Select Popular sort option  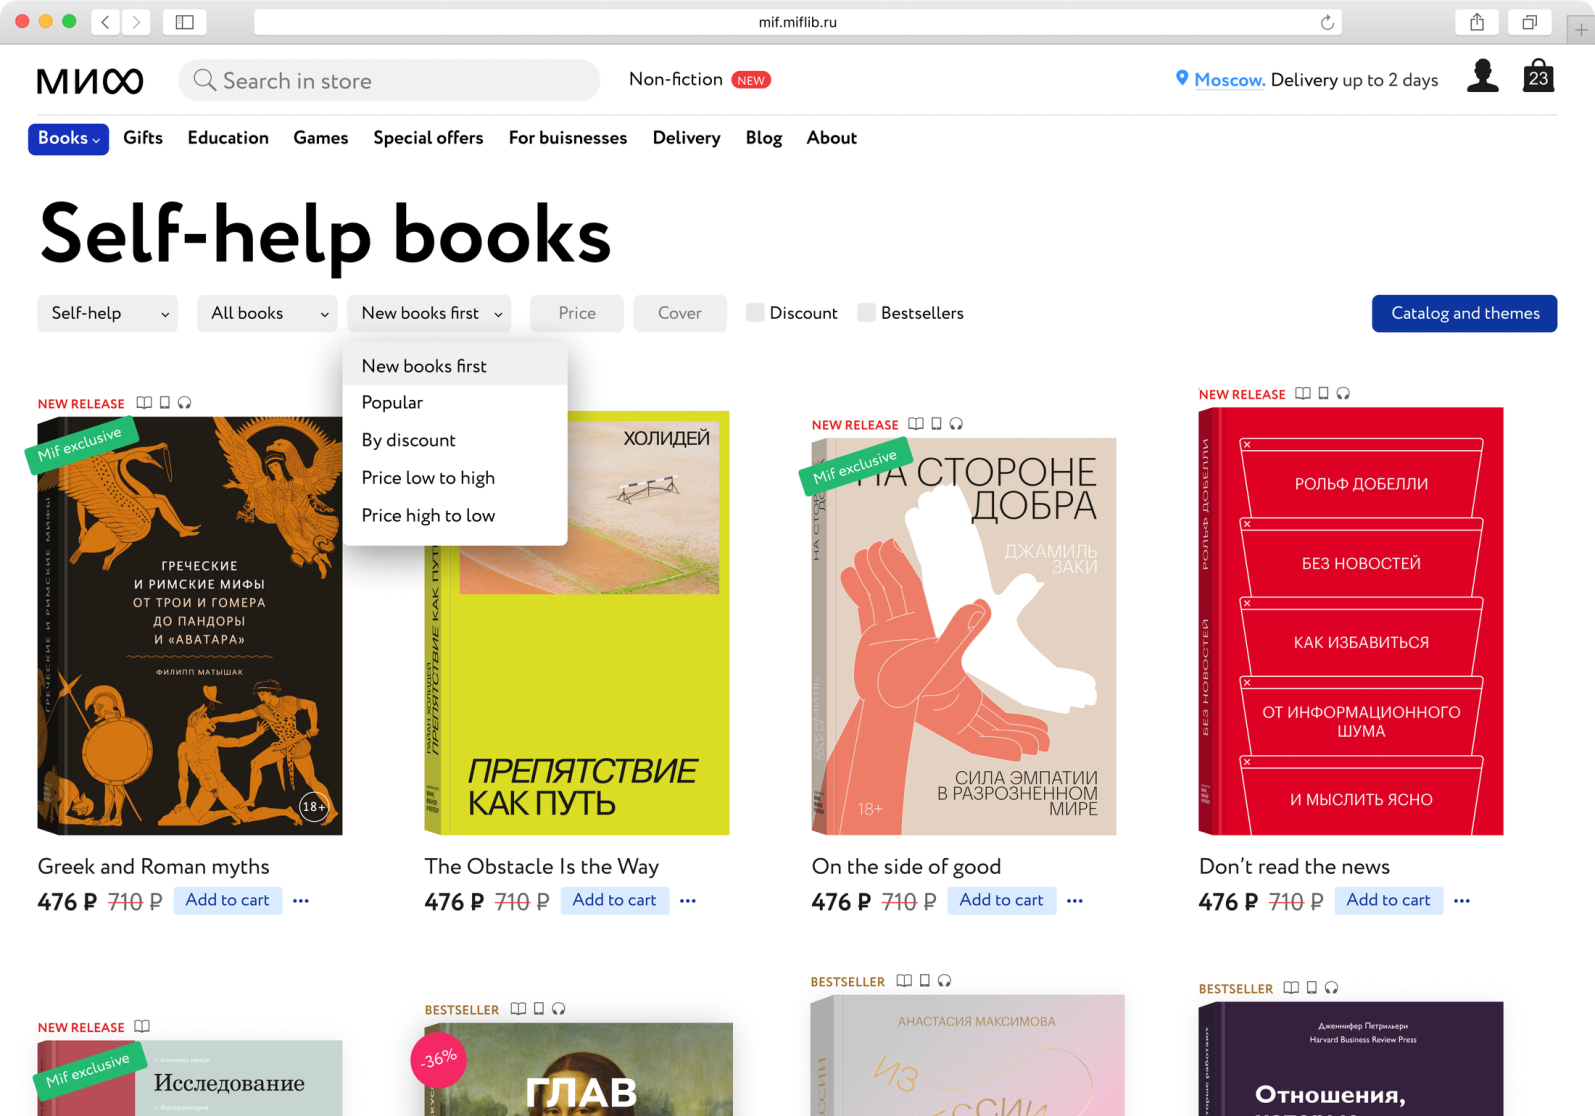coord(455,402)
